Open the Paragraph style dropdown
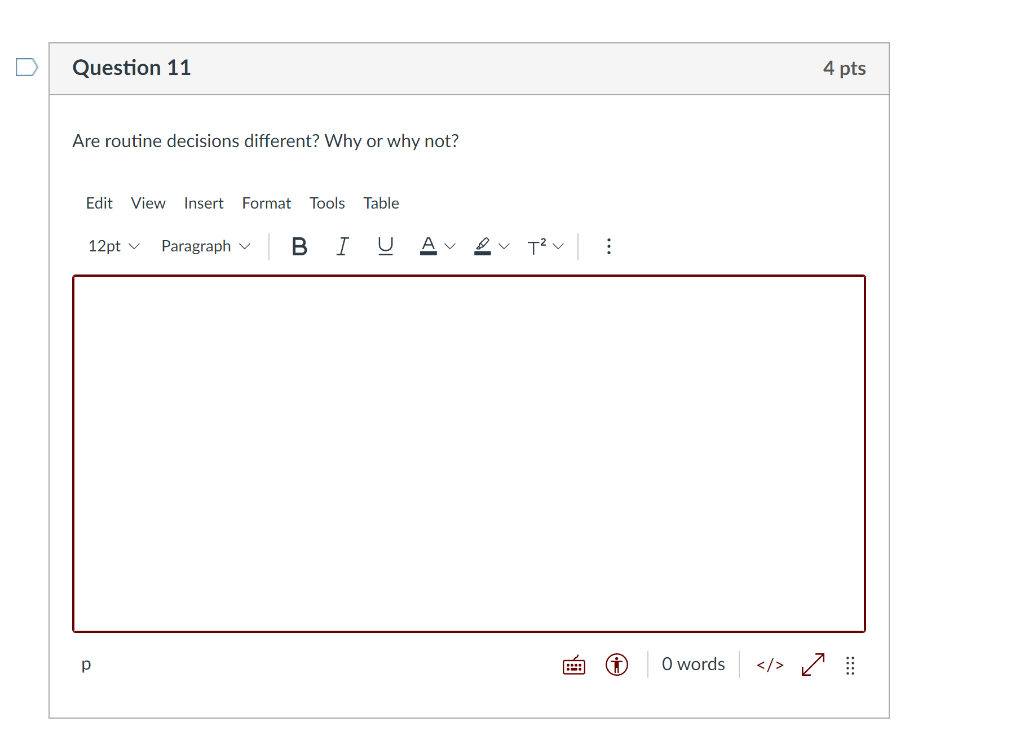This screenshot has width=1024, height=735. [x=205, y=246]
